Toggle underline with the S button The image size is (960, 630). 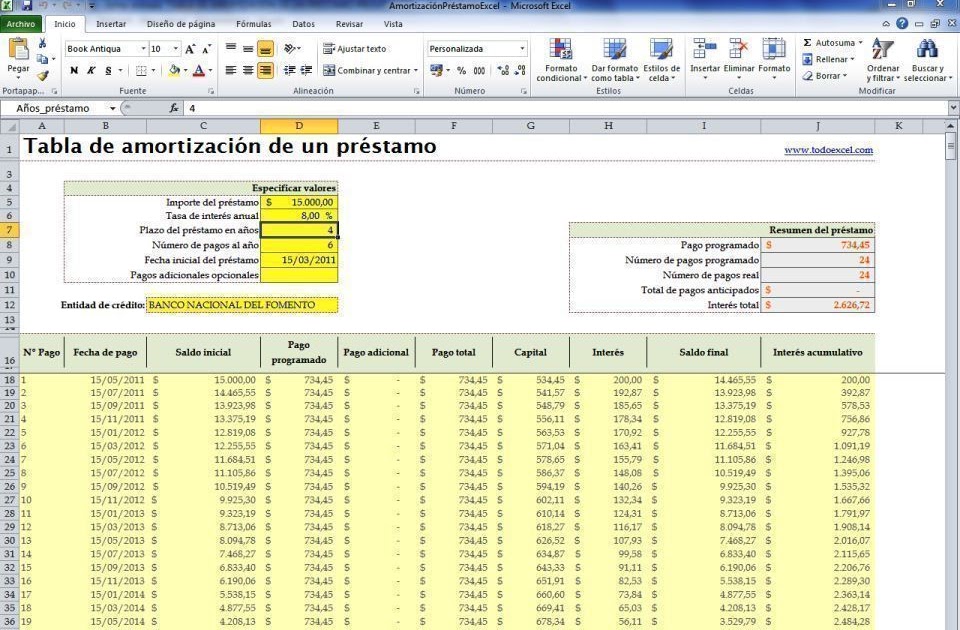(x=107, y=68)
